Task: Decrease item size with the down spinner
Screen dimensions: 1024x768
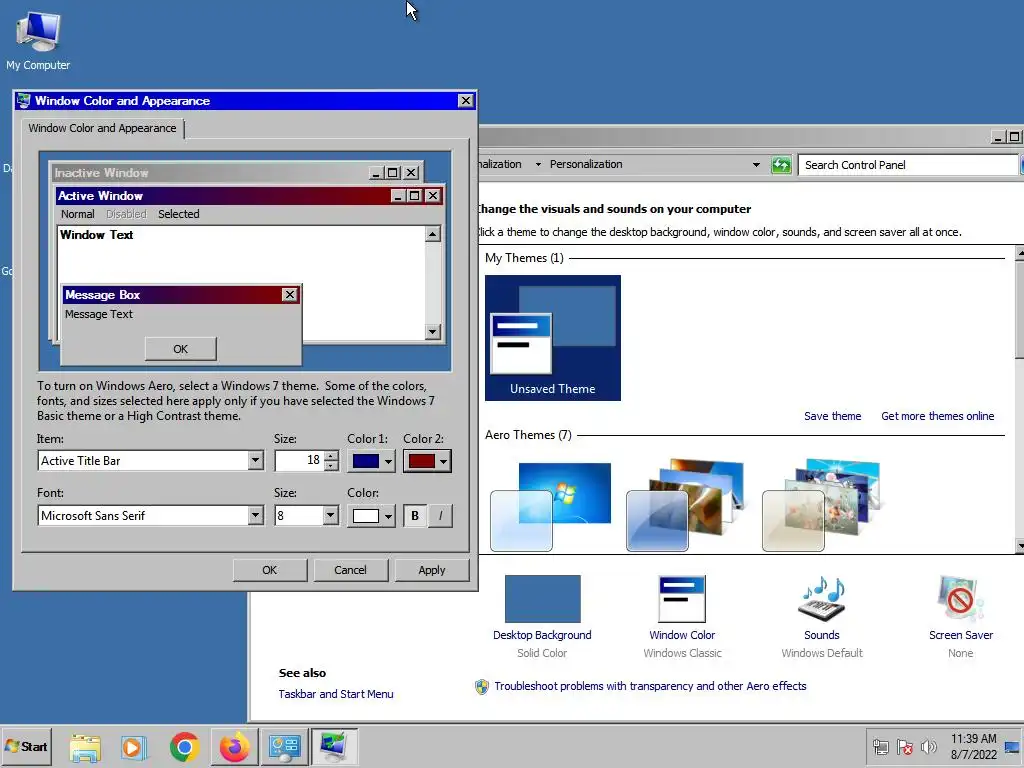Action: [331, 466]
